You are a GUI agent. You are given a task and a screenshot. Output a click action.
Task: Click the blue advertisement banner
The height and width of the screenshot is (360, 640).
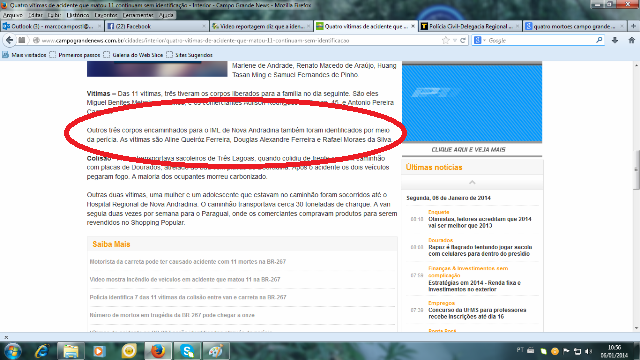click(472, 104)
